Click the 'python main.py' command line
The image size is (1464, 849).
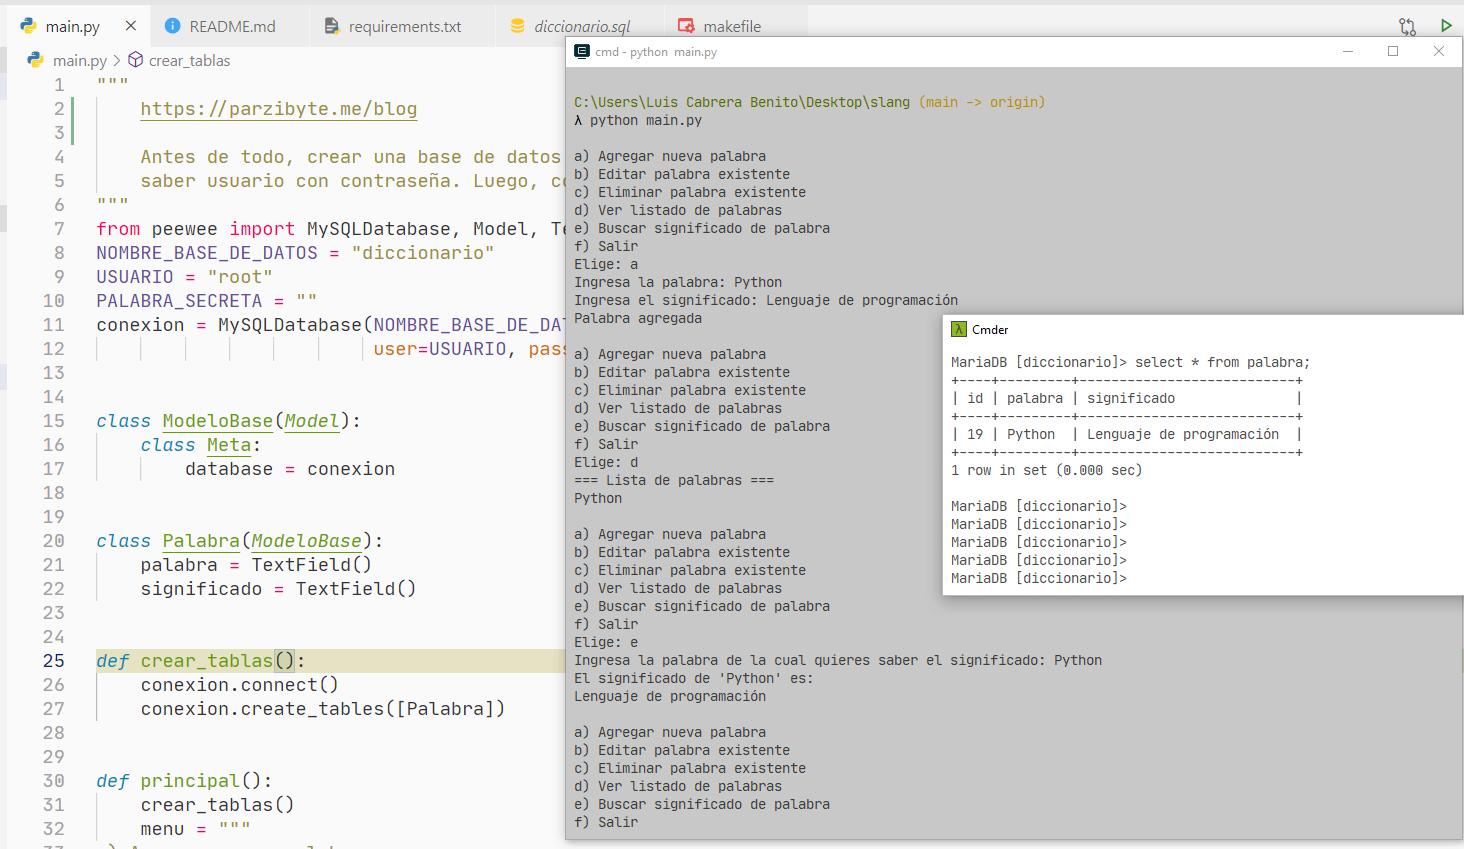(x=646, y=120)
